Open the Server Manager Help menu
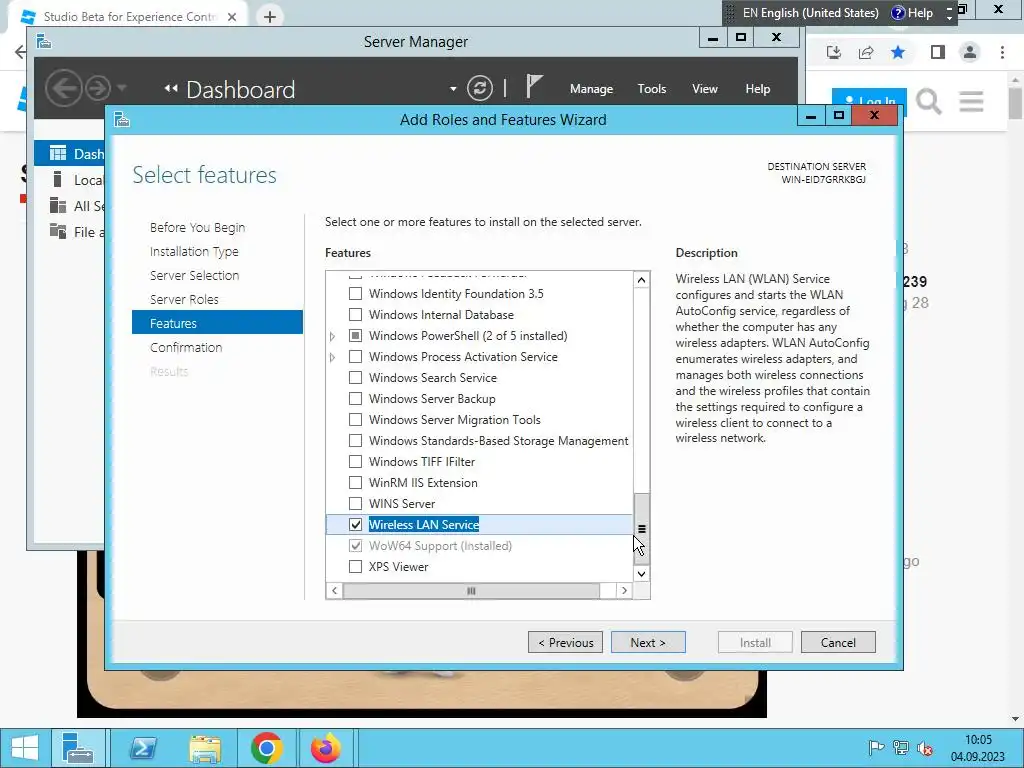This screenshot has width=1024, height=768. tap(758, 89)
